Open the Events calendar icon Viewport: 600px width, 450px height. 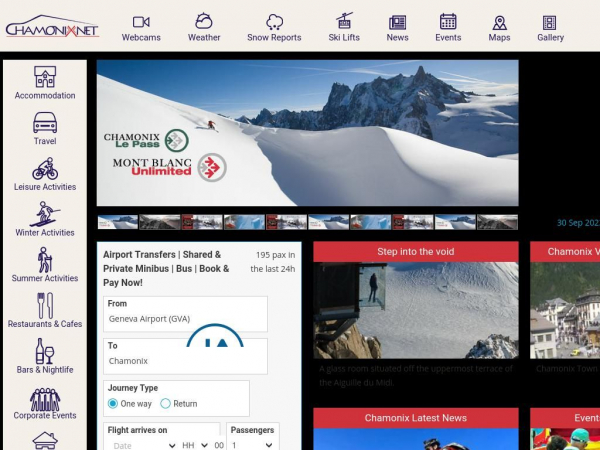pos(448,21)
